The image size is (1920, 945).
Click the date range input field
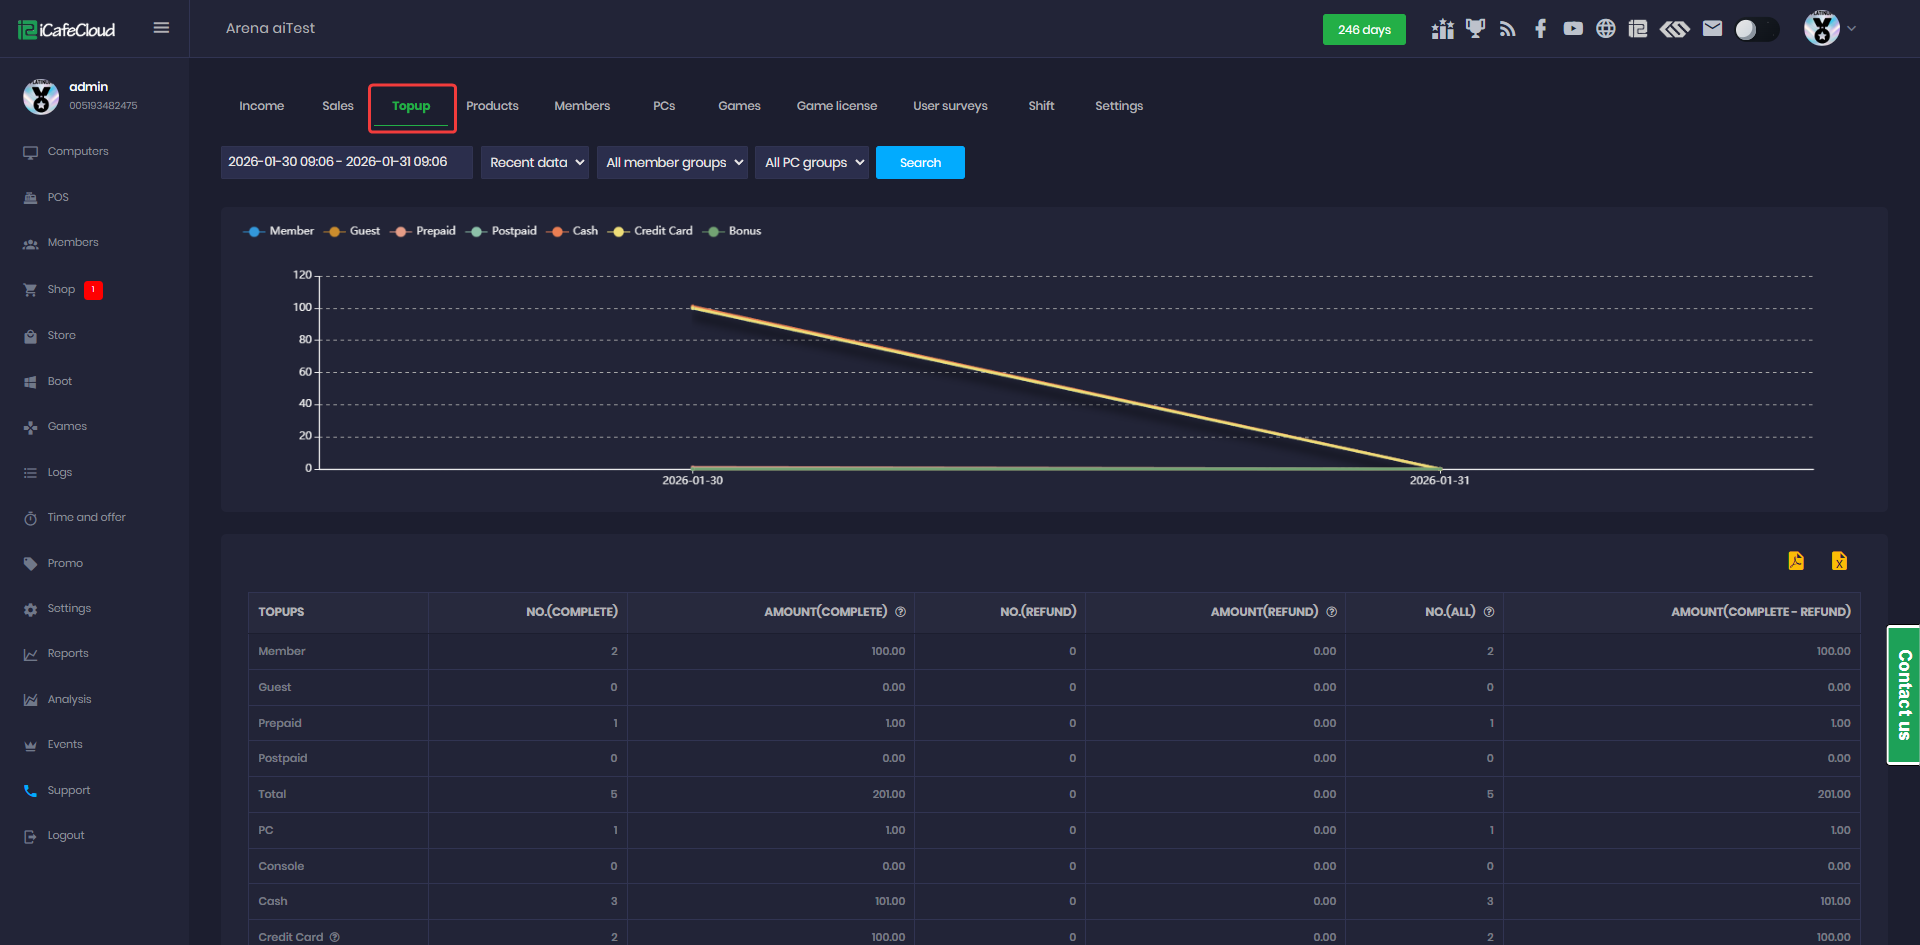[346, 162]
